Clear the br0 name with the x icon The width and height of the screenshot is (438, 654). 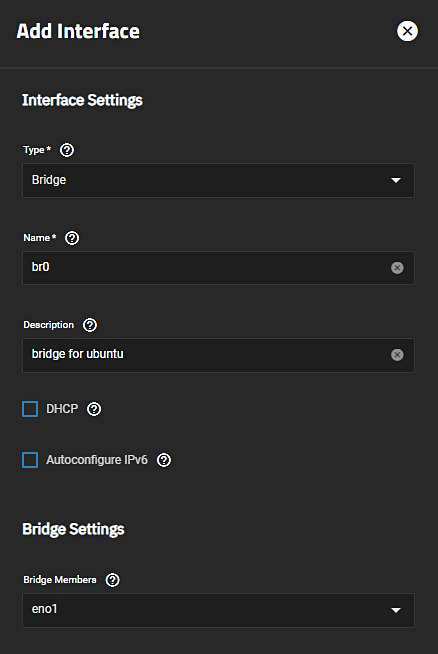coord(397,268)
